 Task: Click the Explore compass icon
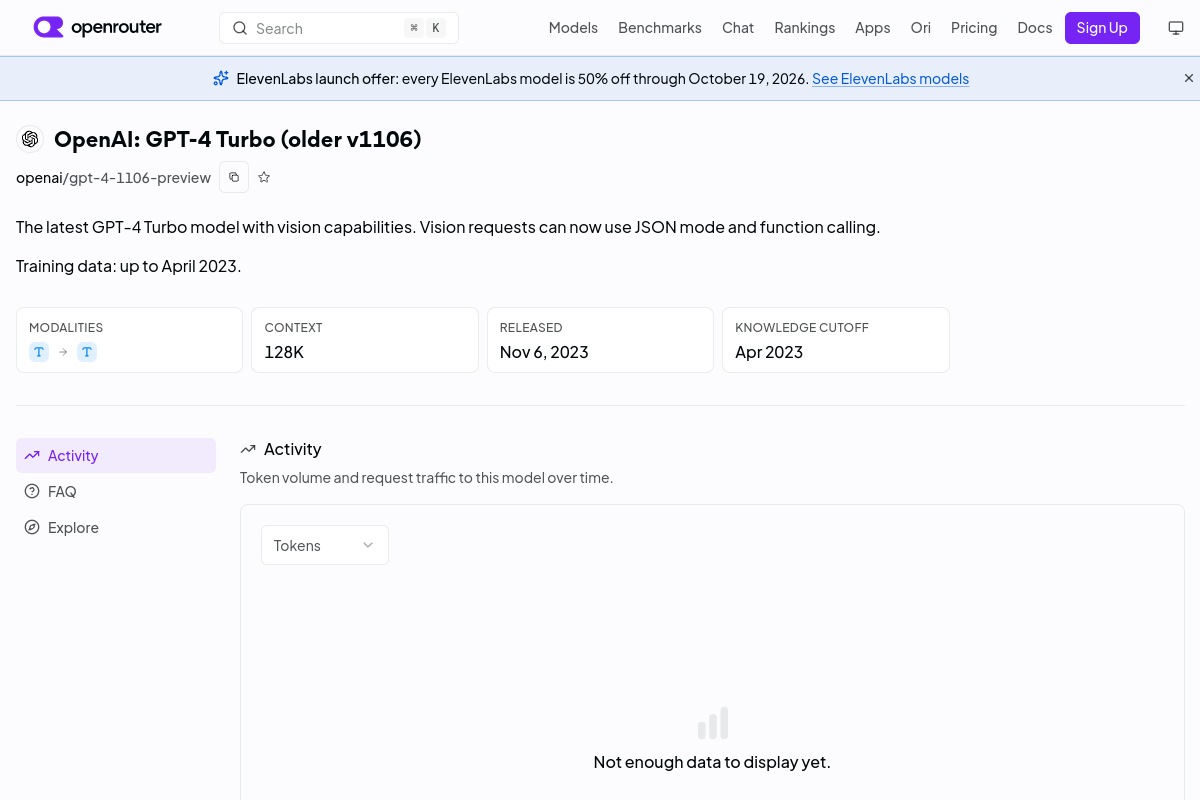(32, 527)
